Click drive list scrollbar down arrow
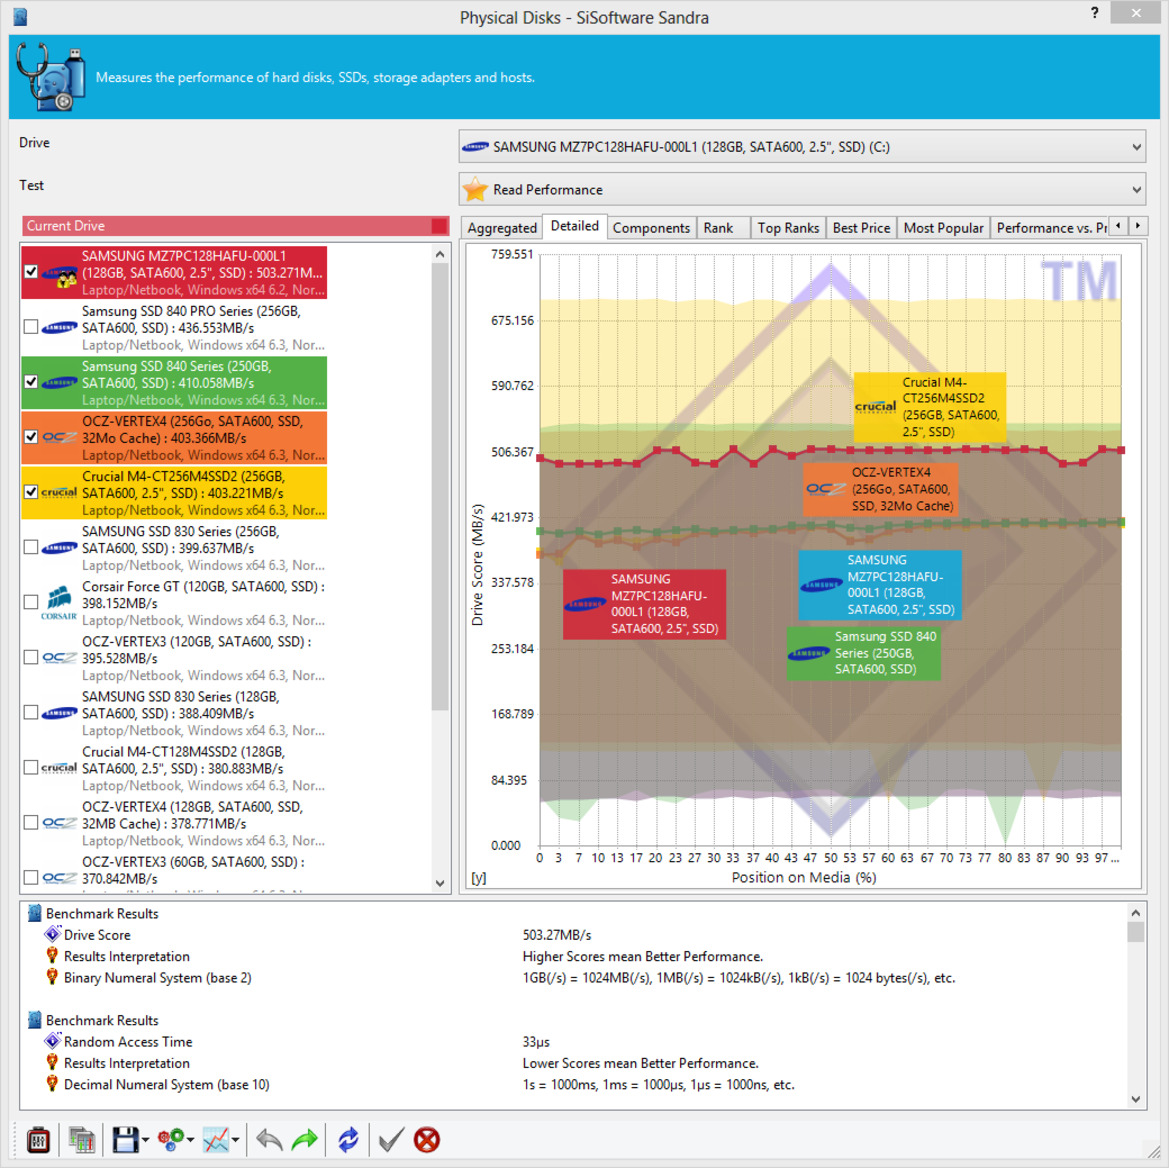This screenshot has width=1169, height=1168. [440, 883]
